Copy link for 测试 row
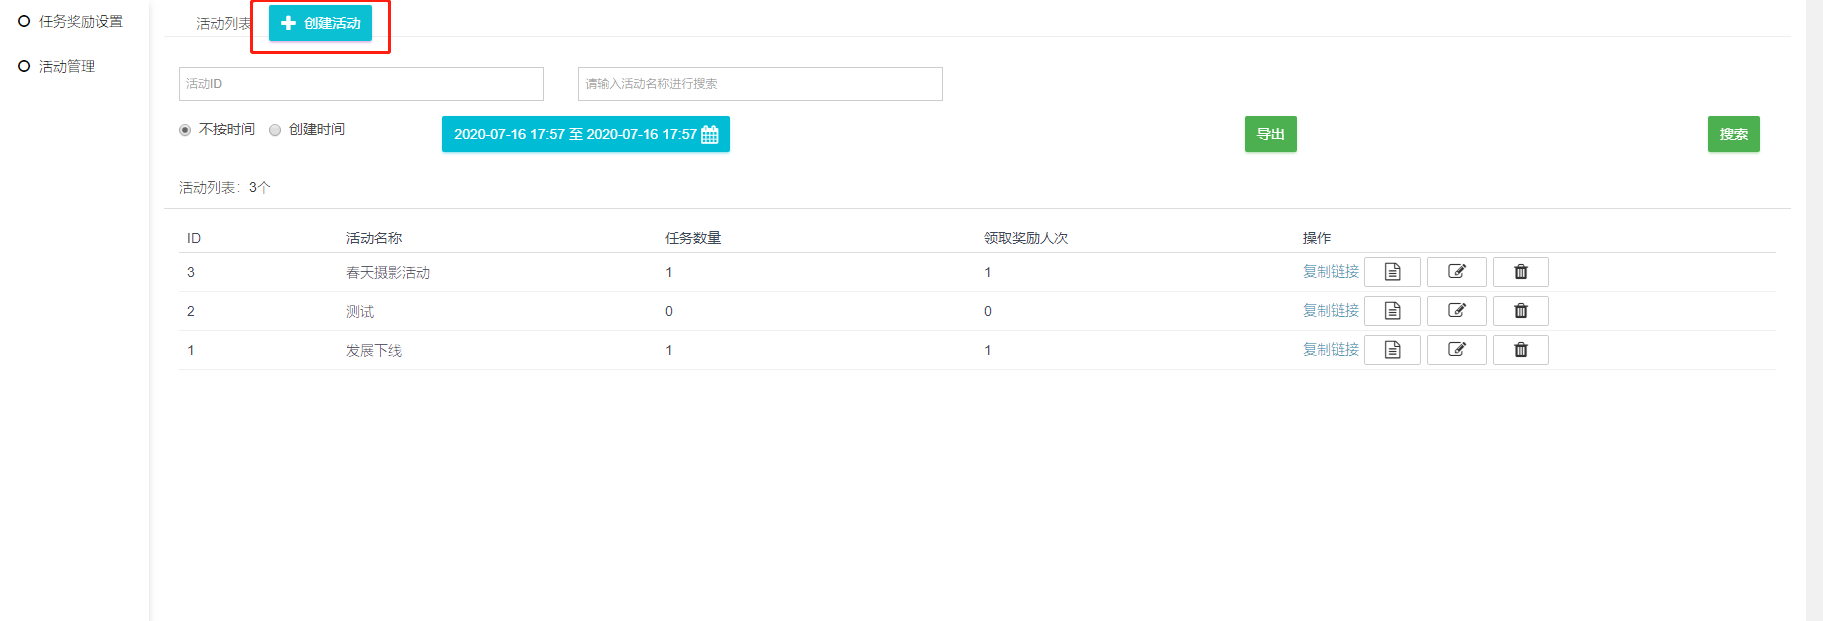Screen dimensions: 1823x621 click(x=1330, y=311)
